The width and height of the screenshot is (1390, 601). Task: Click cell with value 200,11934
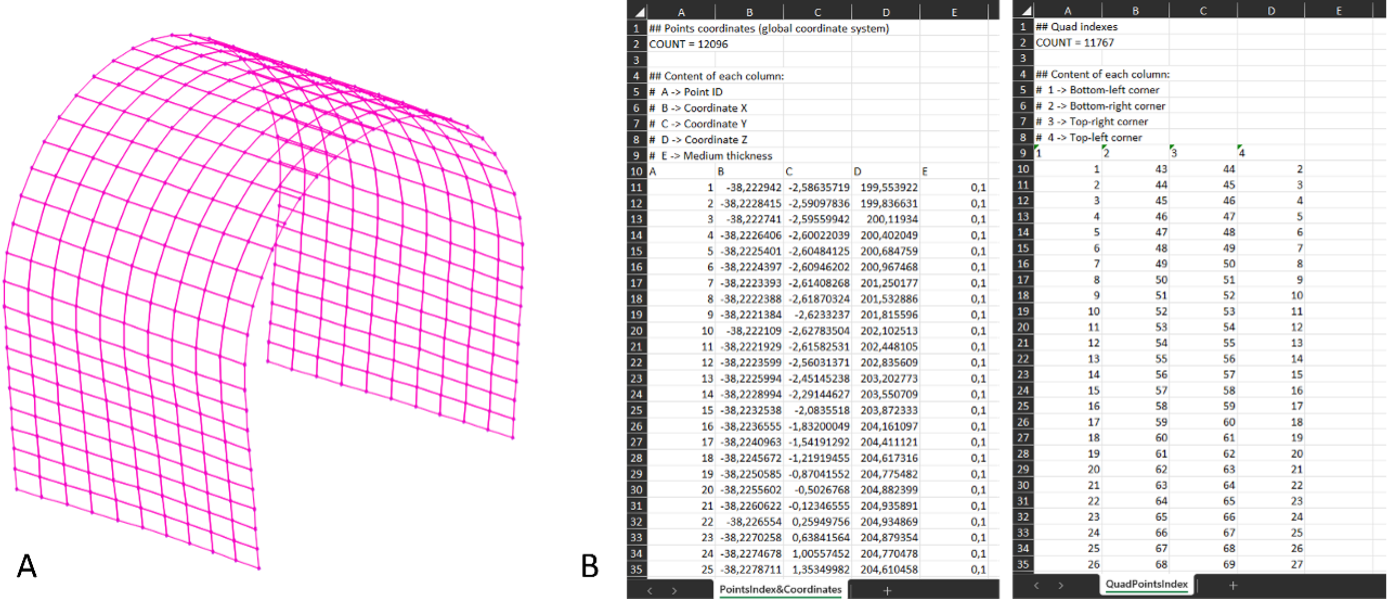pos(885,219)
